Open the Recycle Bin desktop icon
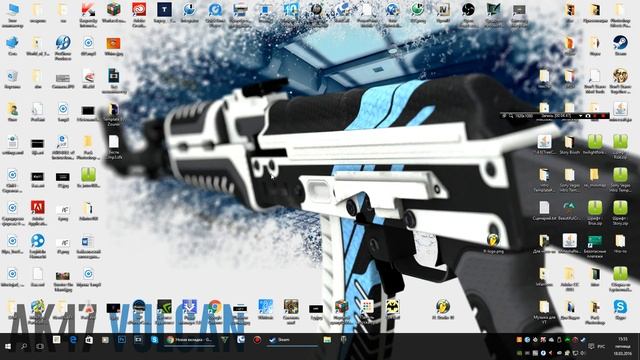Image resolution: width=640 pixels, height=360 pixels. pyautogui.click(x=12, y=76)
